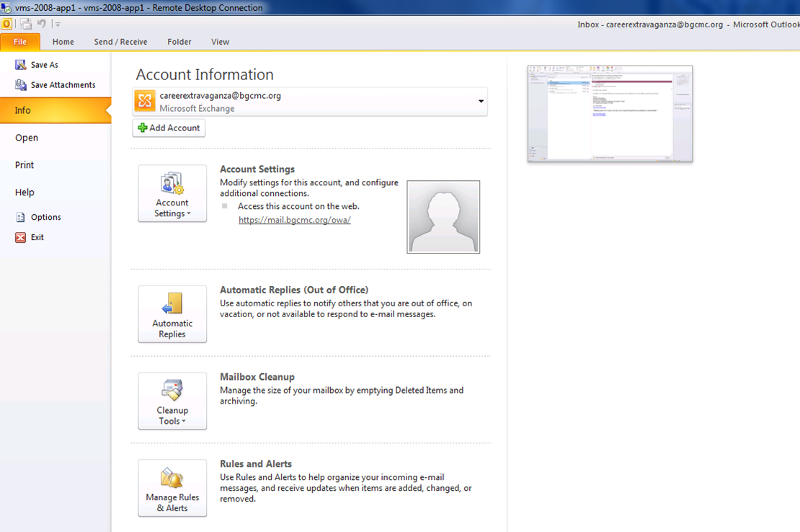Click the Rules and Alerts heading
This screenshot has height=532, width=800.
256,464
